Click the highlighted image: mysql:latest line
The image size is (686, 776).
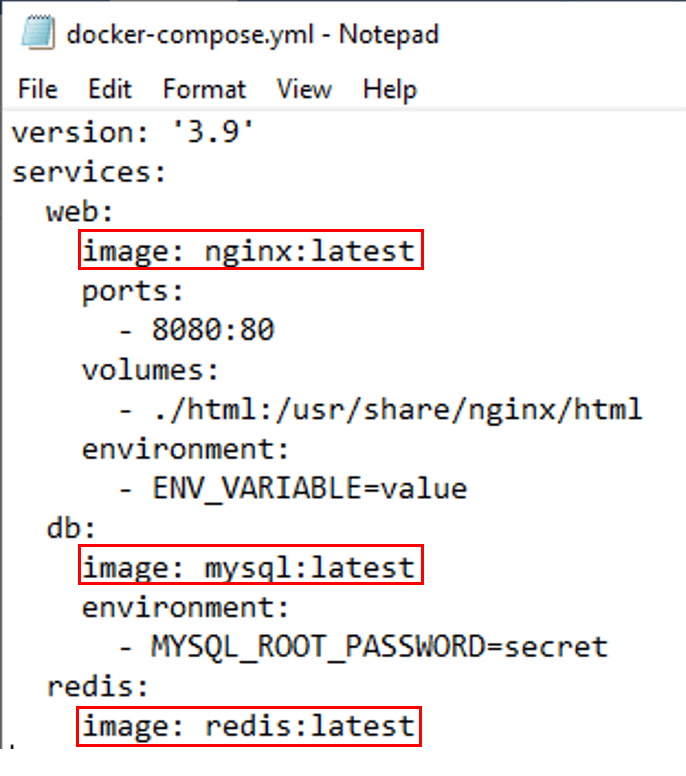tap(250, 565)
